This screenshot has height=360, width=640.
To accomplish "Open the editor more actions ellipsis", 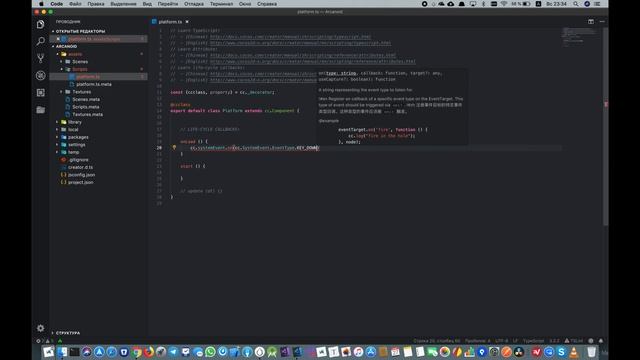I will tap(602, 22).
